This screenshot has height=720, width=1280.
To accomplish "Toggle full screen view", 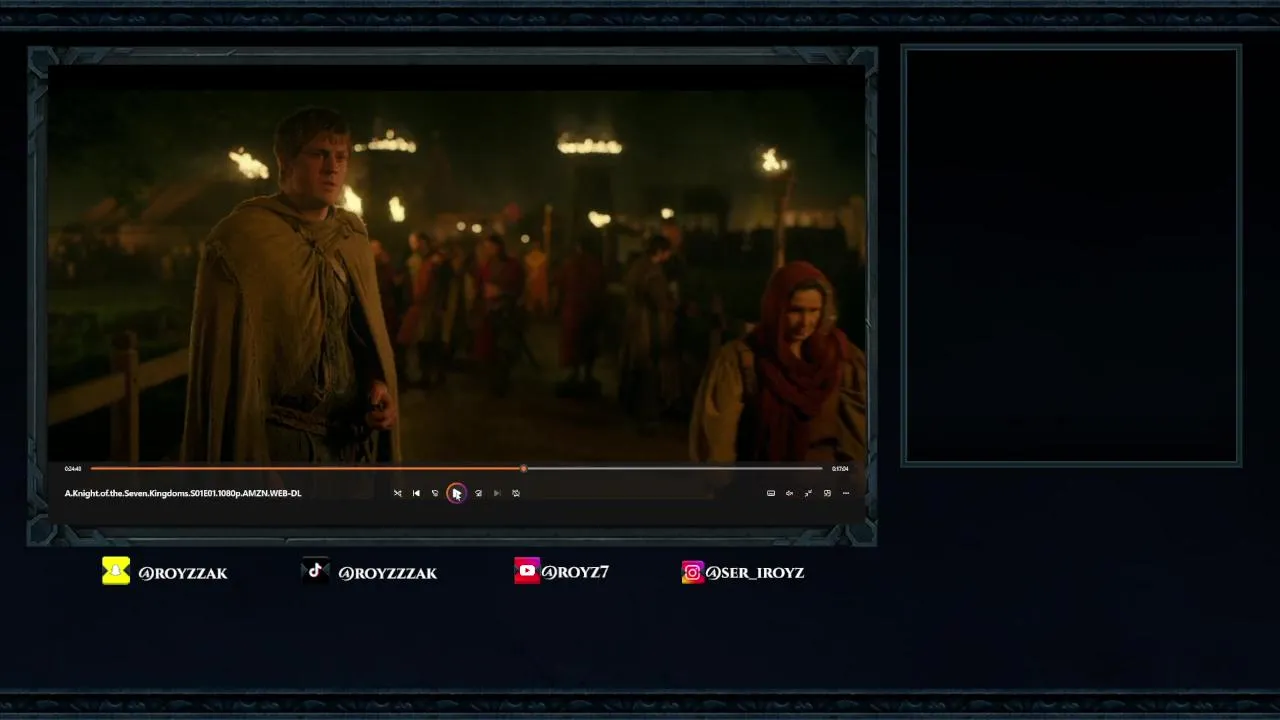I will [808, 493].
